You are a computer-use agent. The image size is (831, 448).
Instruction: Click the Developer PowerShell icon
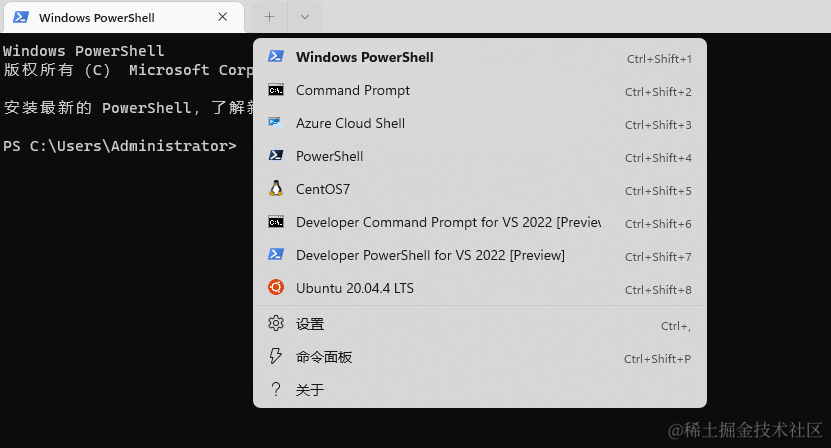[x=276, y=254]
